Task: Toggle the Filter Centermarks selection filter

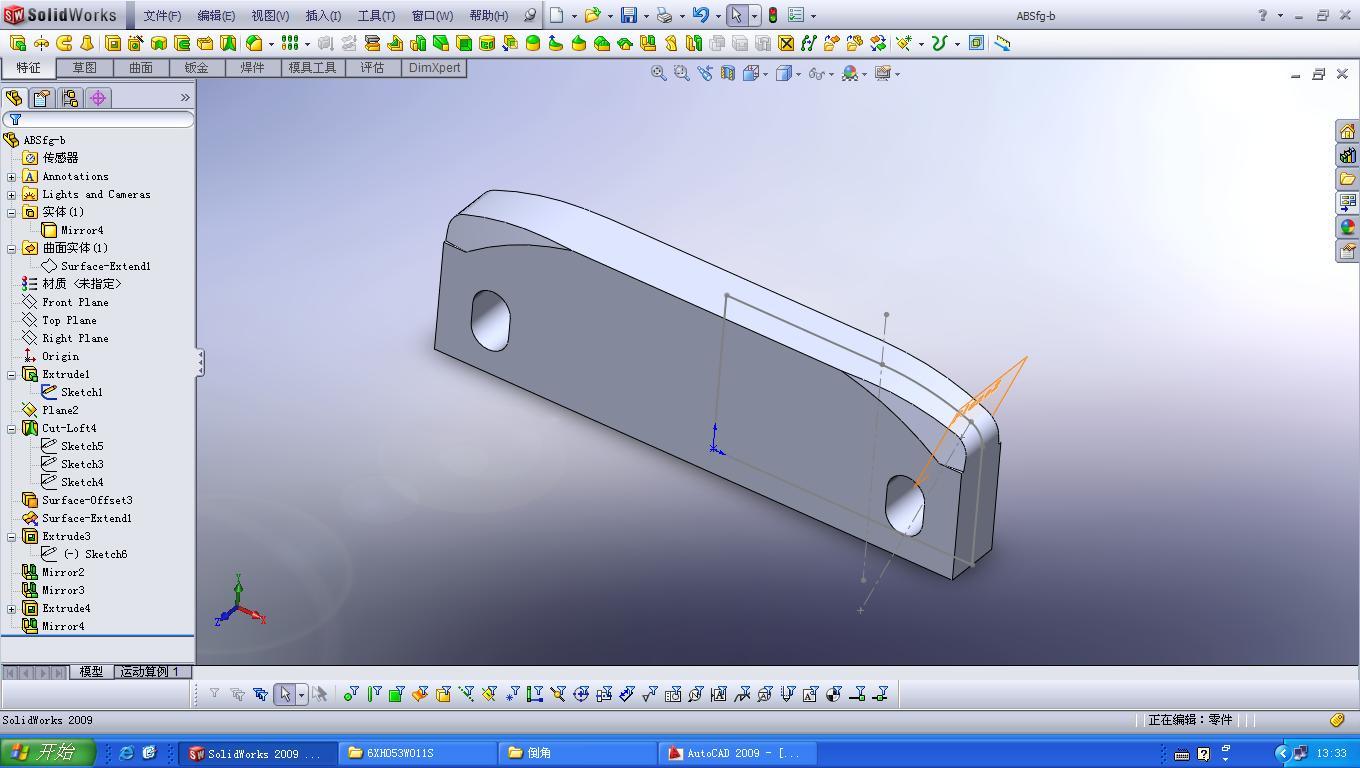Action: [x=581, y=694]
